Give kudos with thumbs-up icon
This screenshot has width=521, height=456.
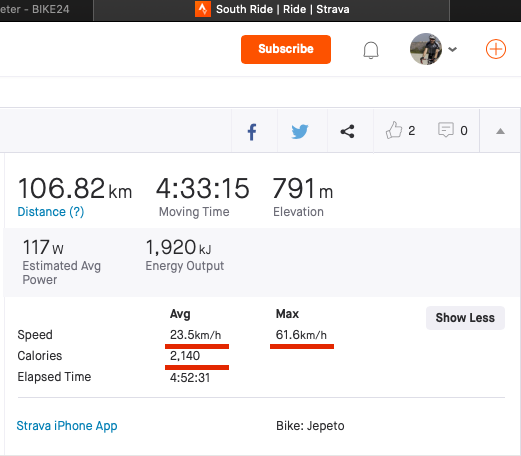click(394, 130)
